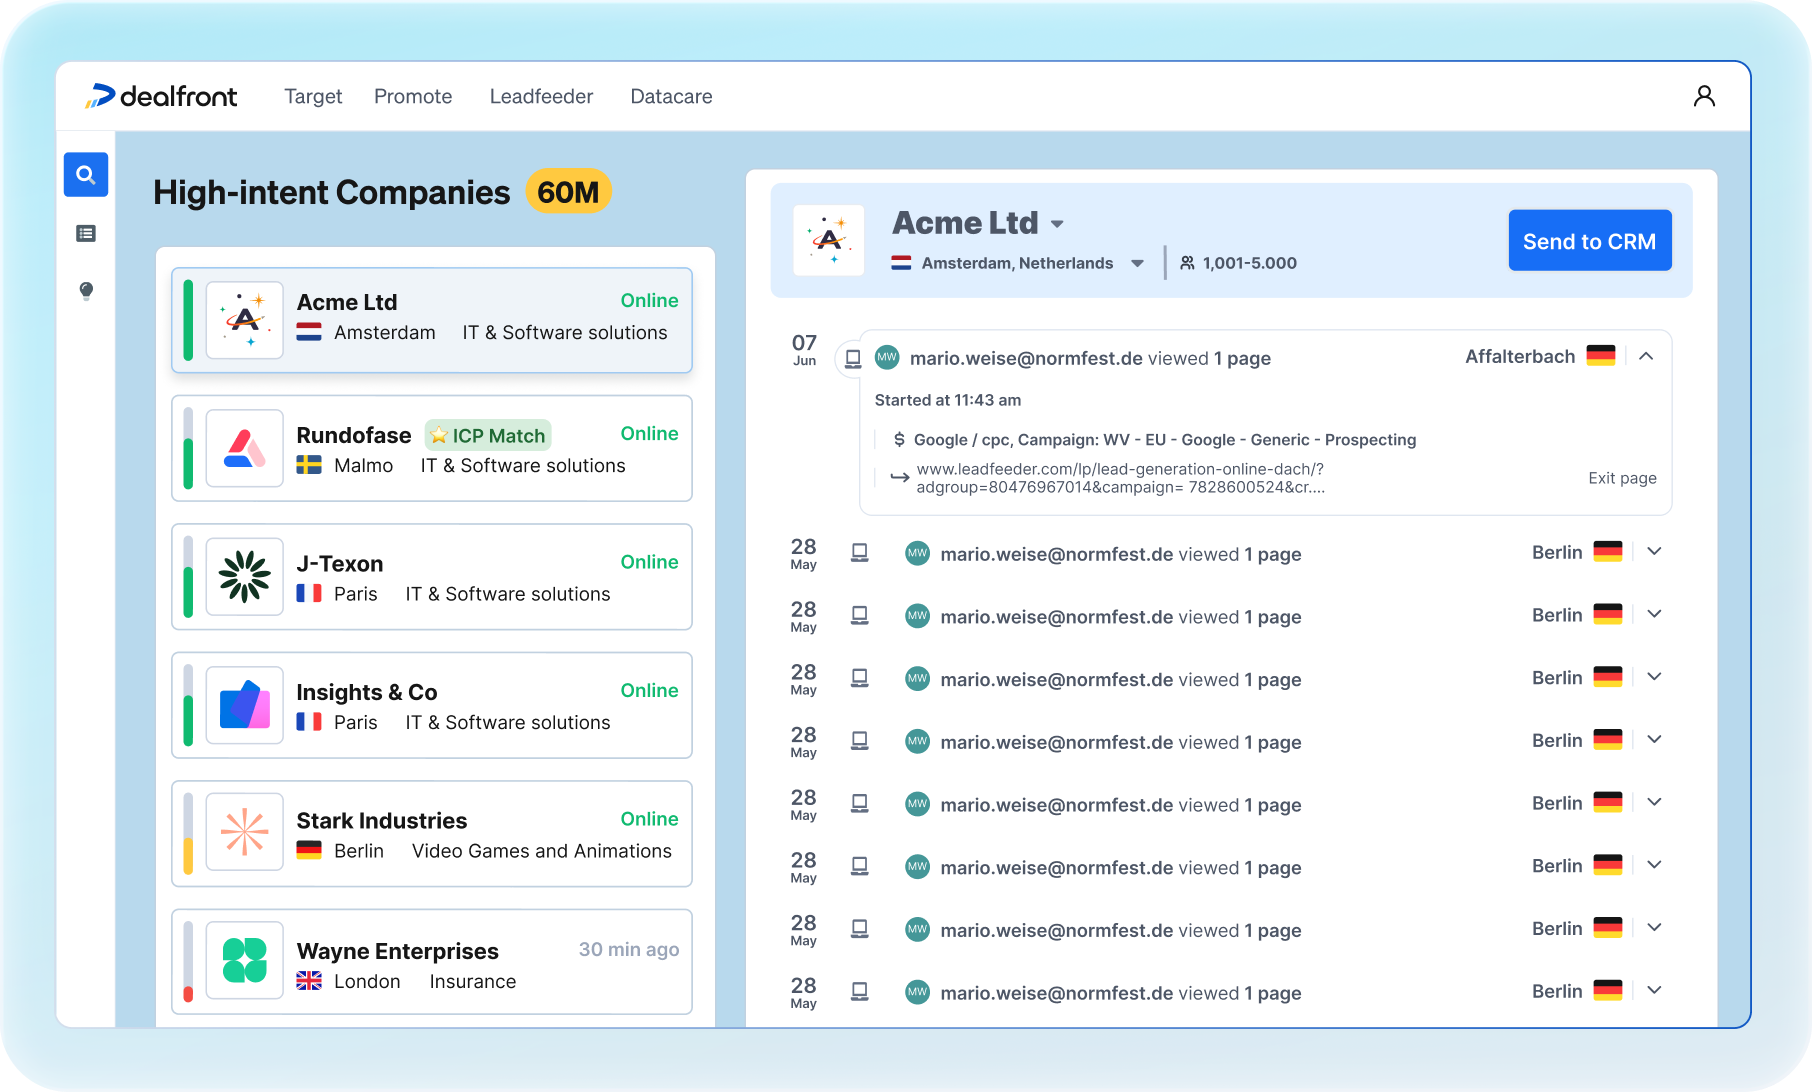Click the German flag next to Affalterbach
This screenshot has width=1812, height=1092.
pyautogui.click(x=1601, y=356)
